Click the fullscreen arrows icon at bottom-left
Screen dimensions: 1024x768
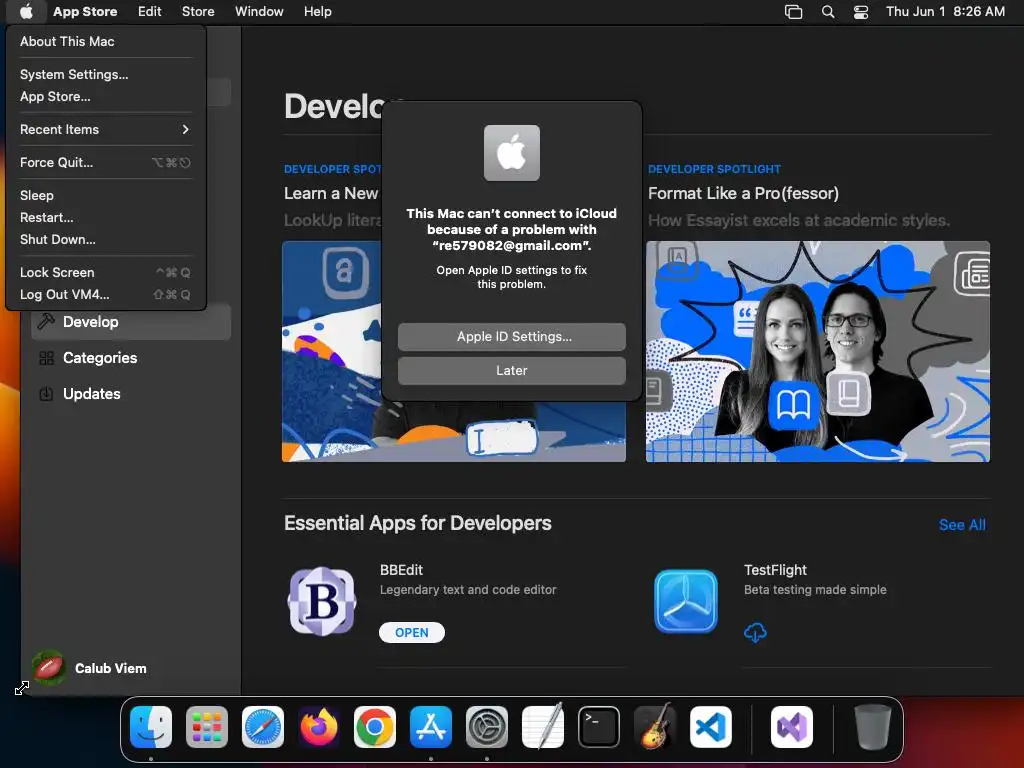coord(22,688)
